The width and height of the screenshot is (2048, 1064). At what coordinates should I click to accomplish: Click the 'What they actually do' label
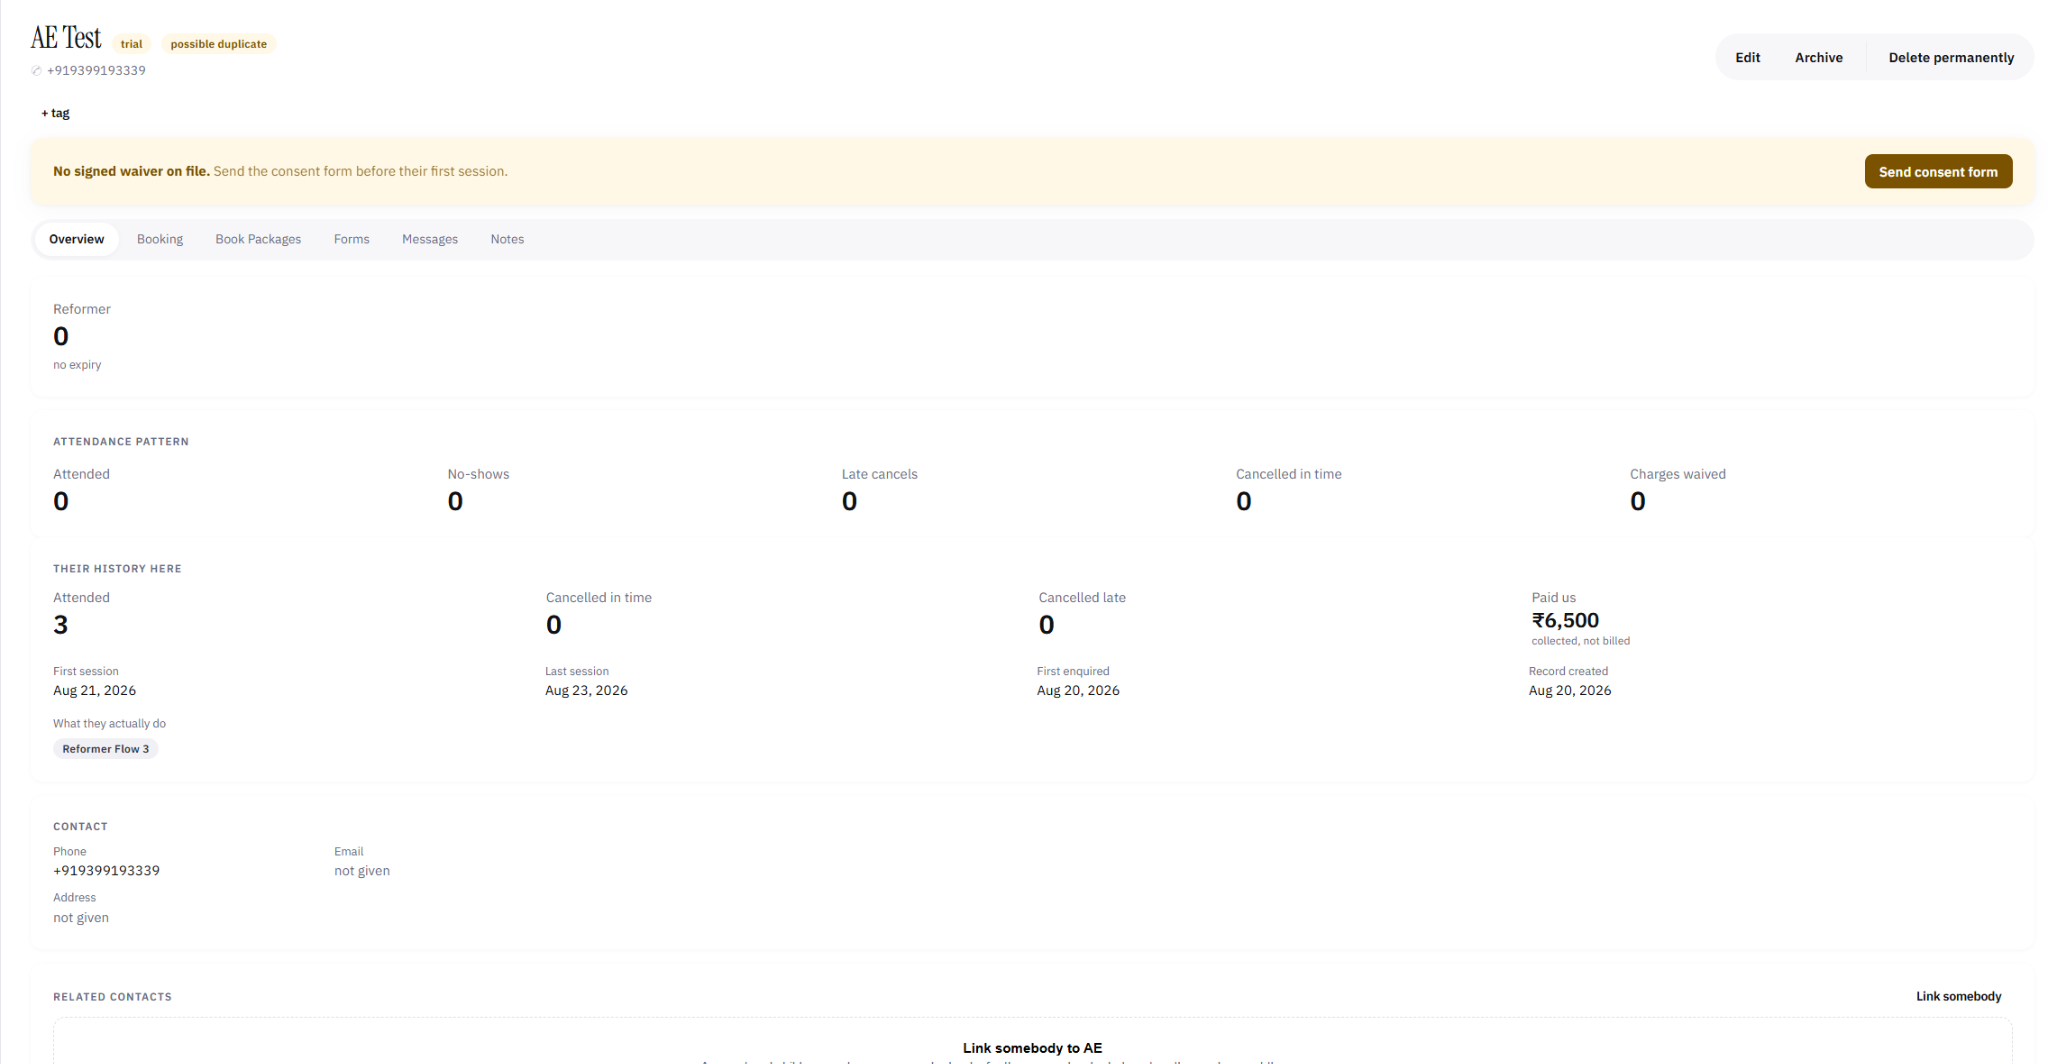pyautogui.click(x=109, y=724)
